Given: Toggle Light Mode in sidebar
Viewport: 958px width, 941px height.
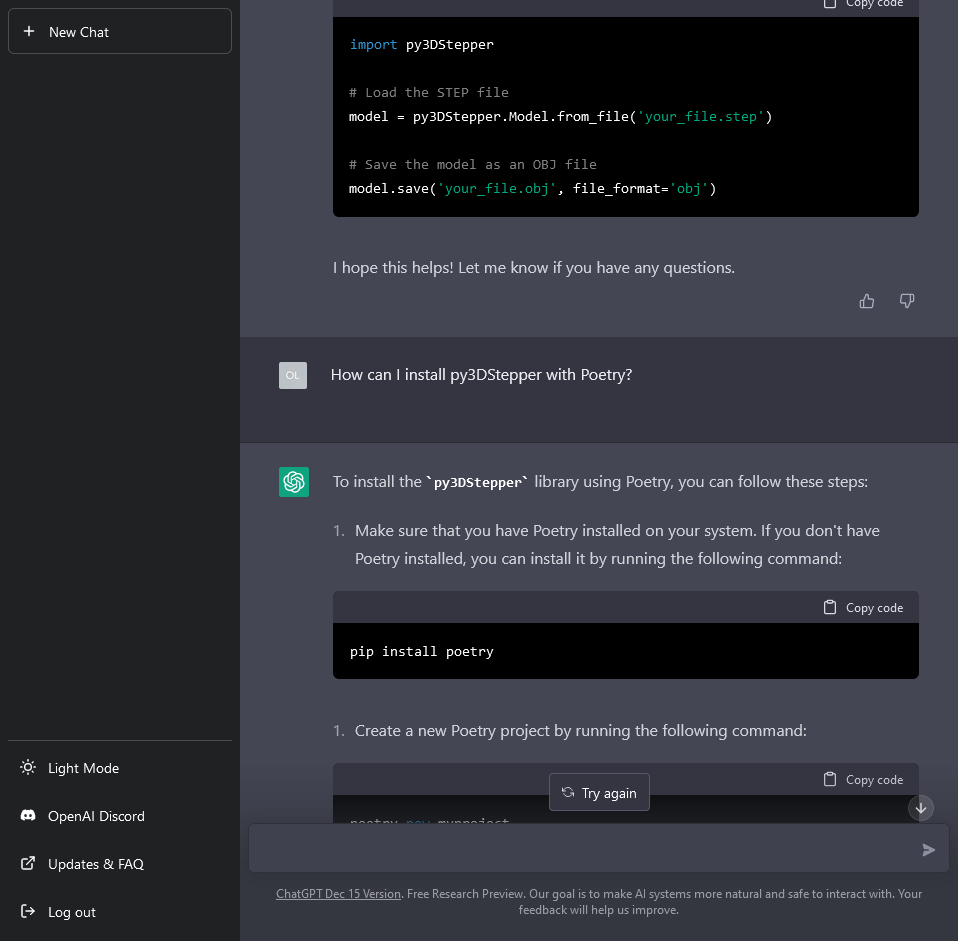Looking at the screenshot, I should pos(83,768).
